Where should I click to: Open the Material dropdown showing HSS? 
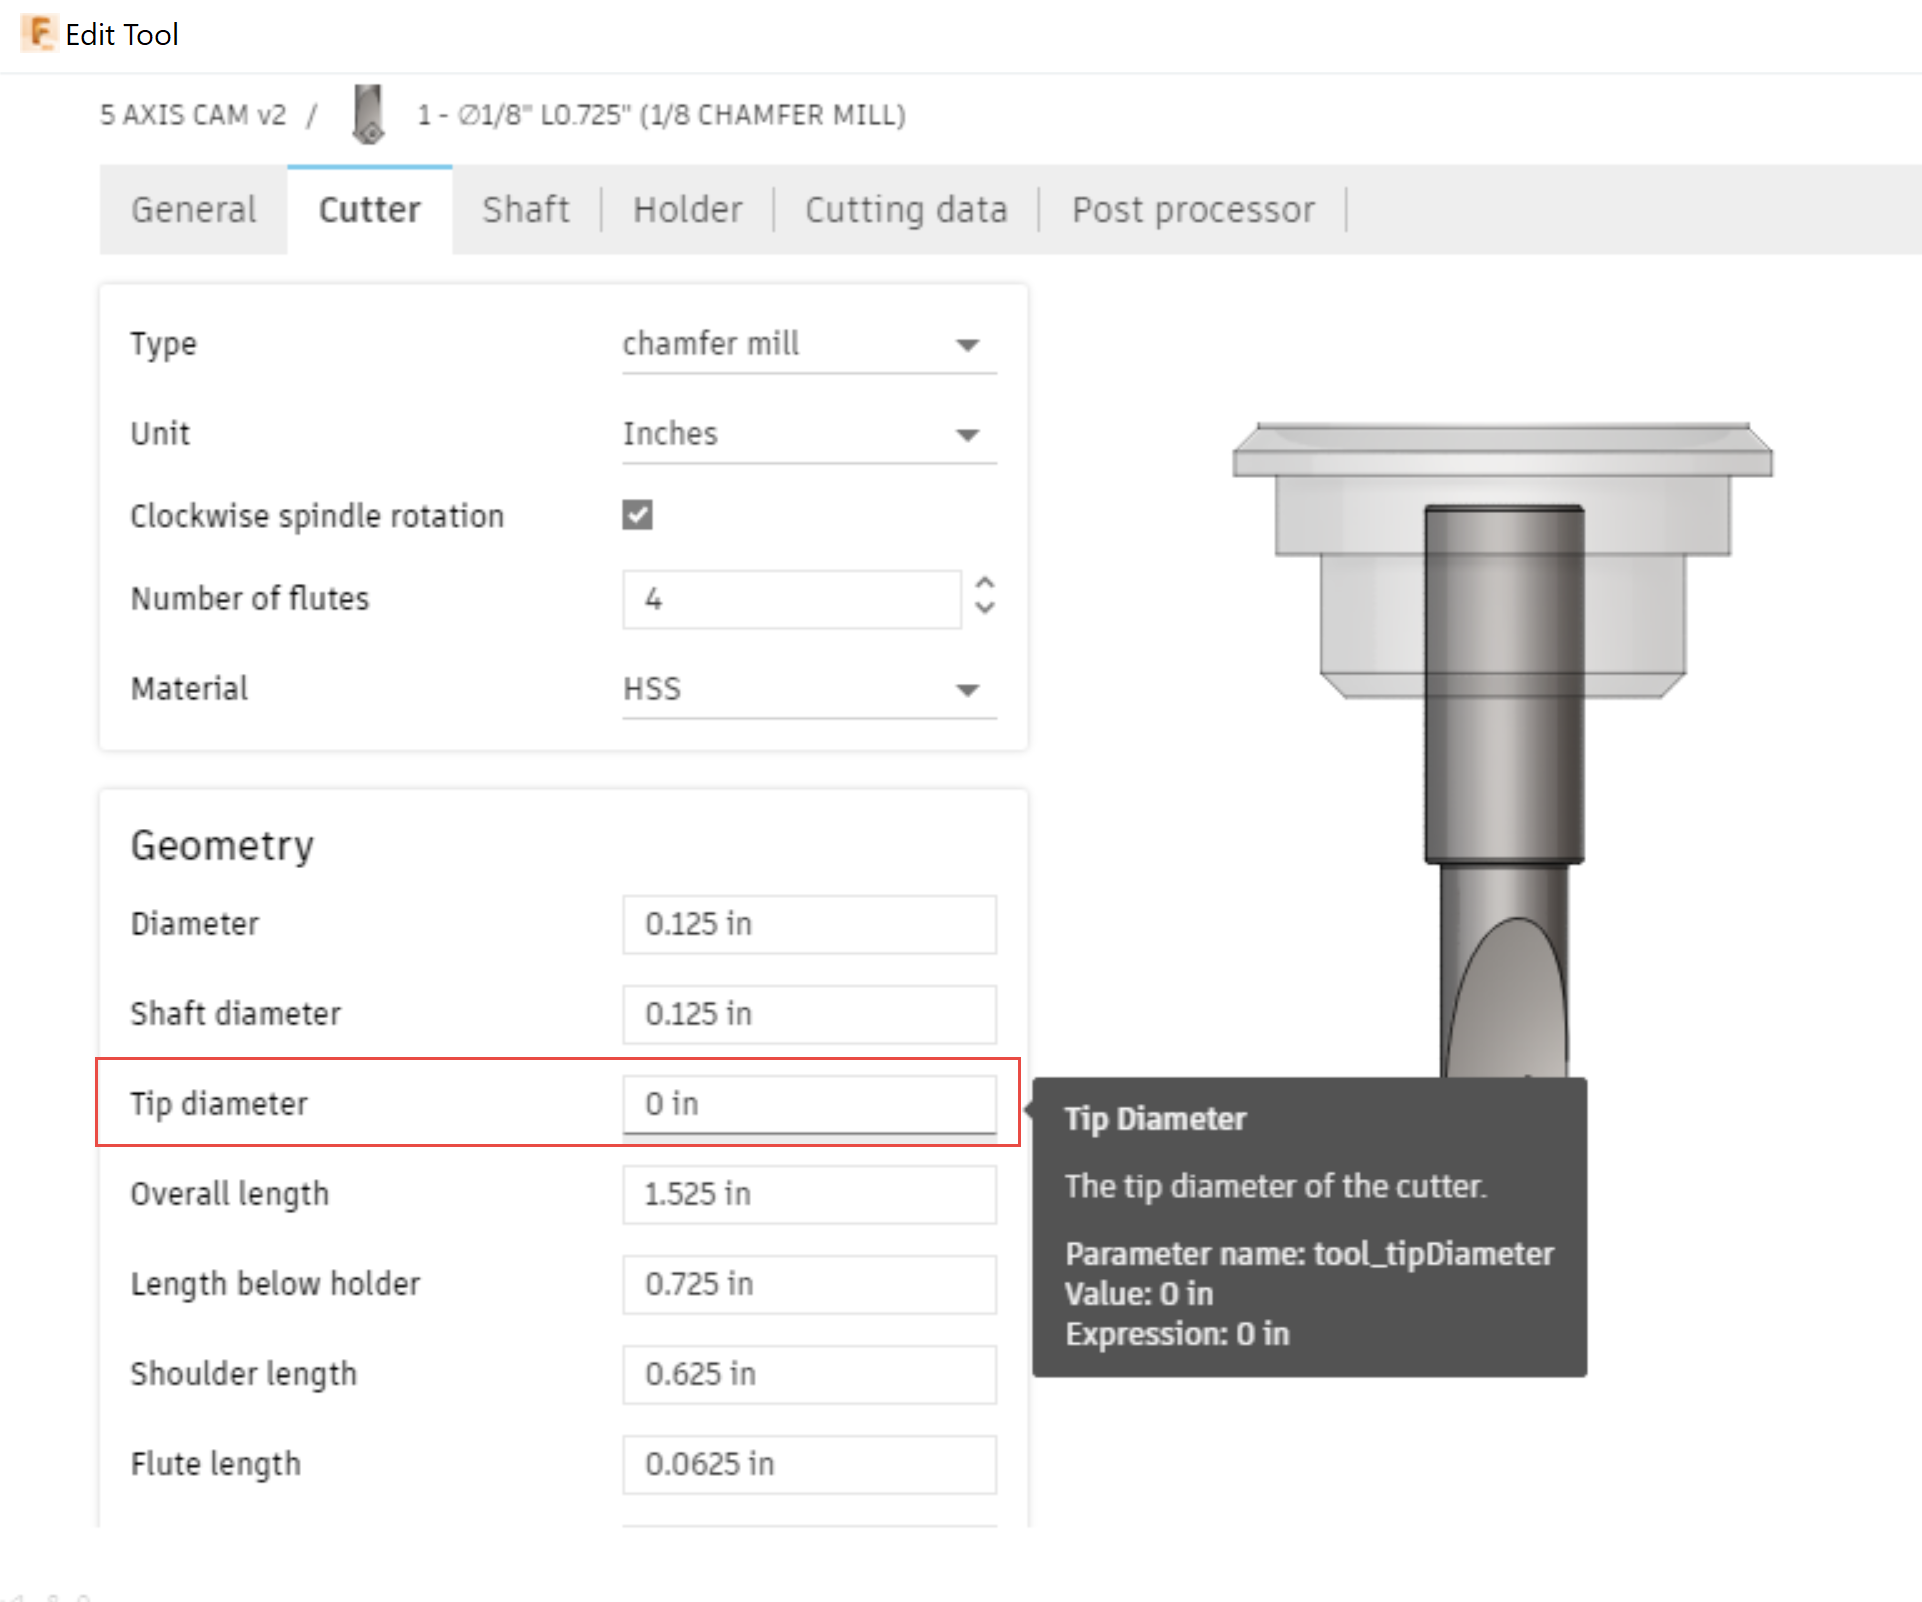808,690
